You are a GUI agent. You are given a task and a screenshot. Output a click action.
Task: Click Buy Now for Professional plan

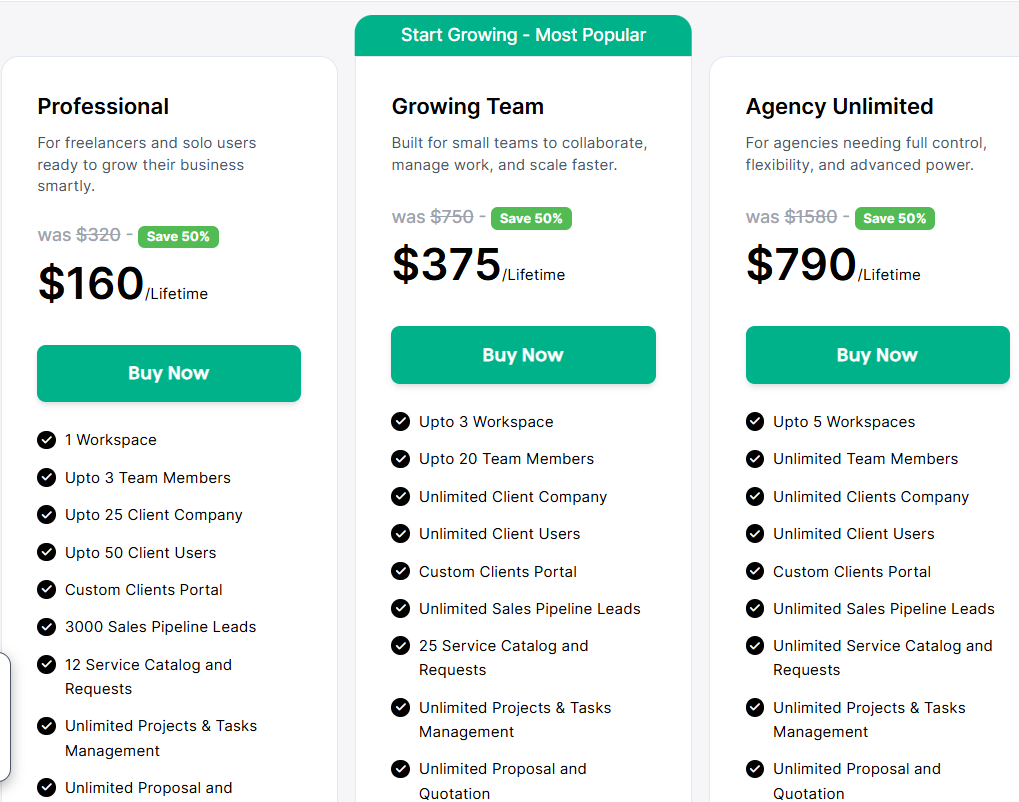[168, 373]
